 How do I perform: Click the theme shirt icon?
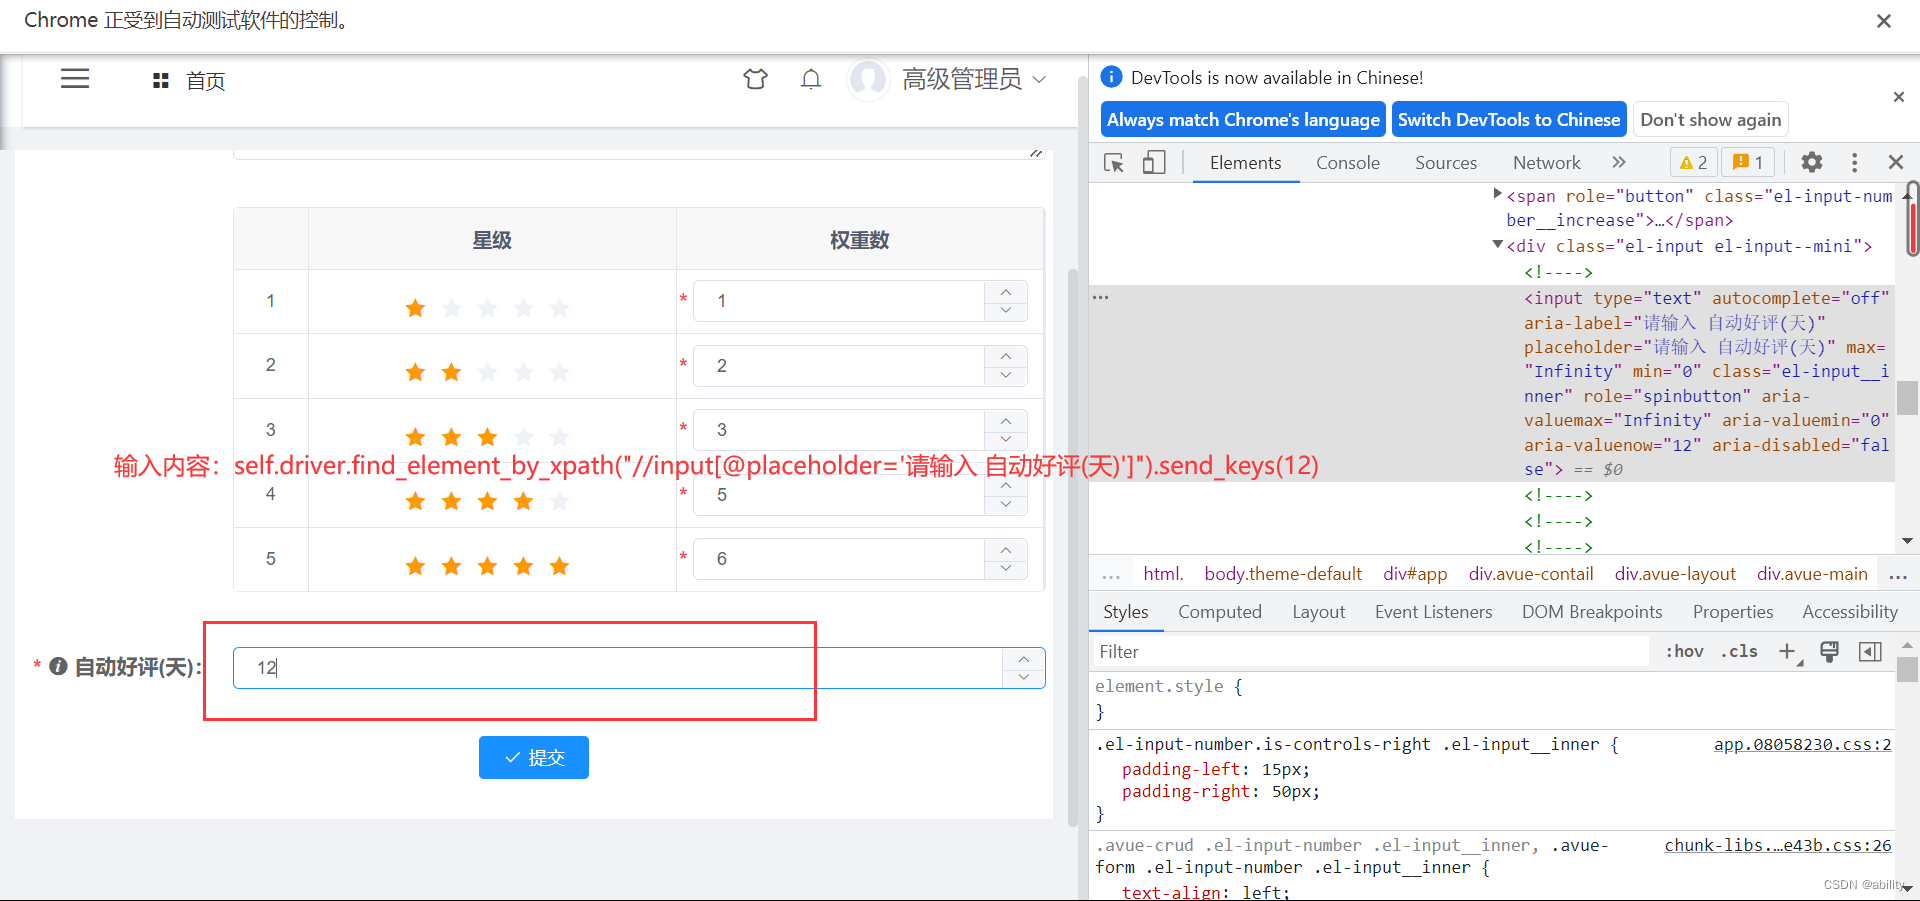pyautogui.click(x=756, y=79)
